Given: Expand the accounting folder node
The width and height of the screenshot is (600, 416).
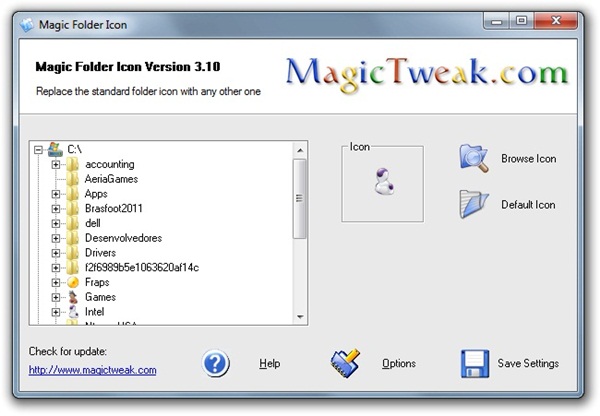Looking at the screenshot, I should tap(56, 165).
